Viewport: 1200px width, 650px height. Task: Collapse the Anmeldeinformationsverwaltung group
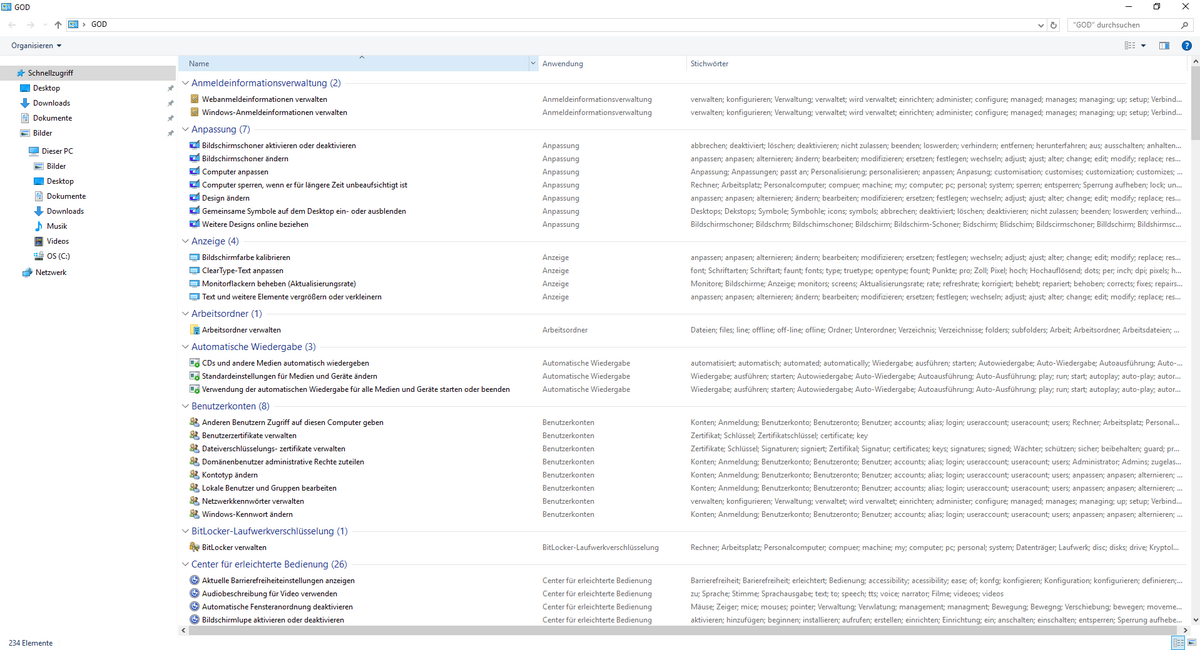(x=185, y=83)
